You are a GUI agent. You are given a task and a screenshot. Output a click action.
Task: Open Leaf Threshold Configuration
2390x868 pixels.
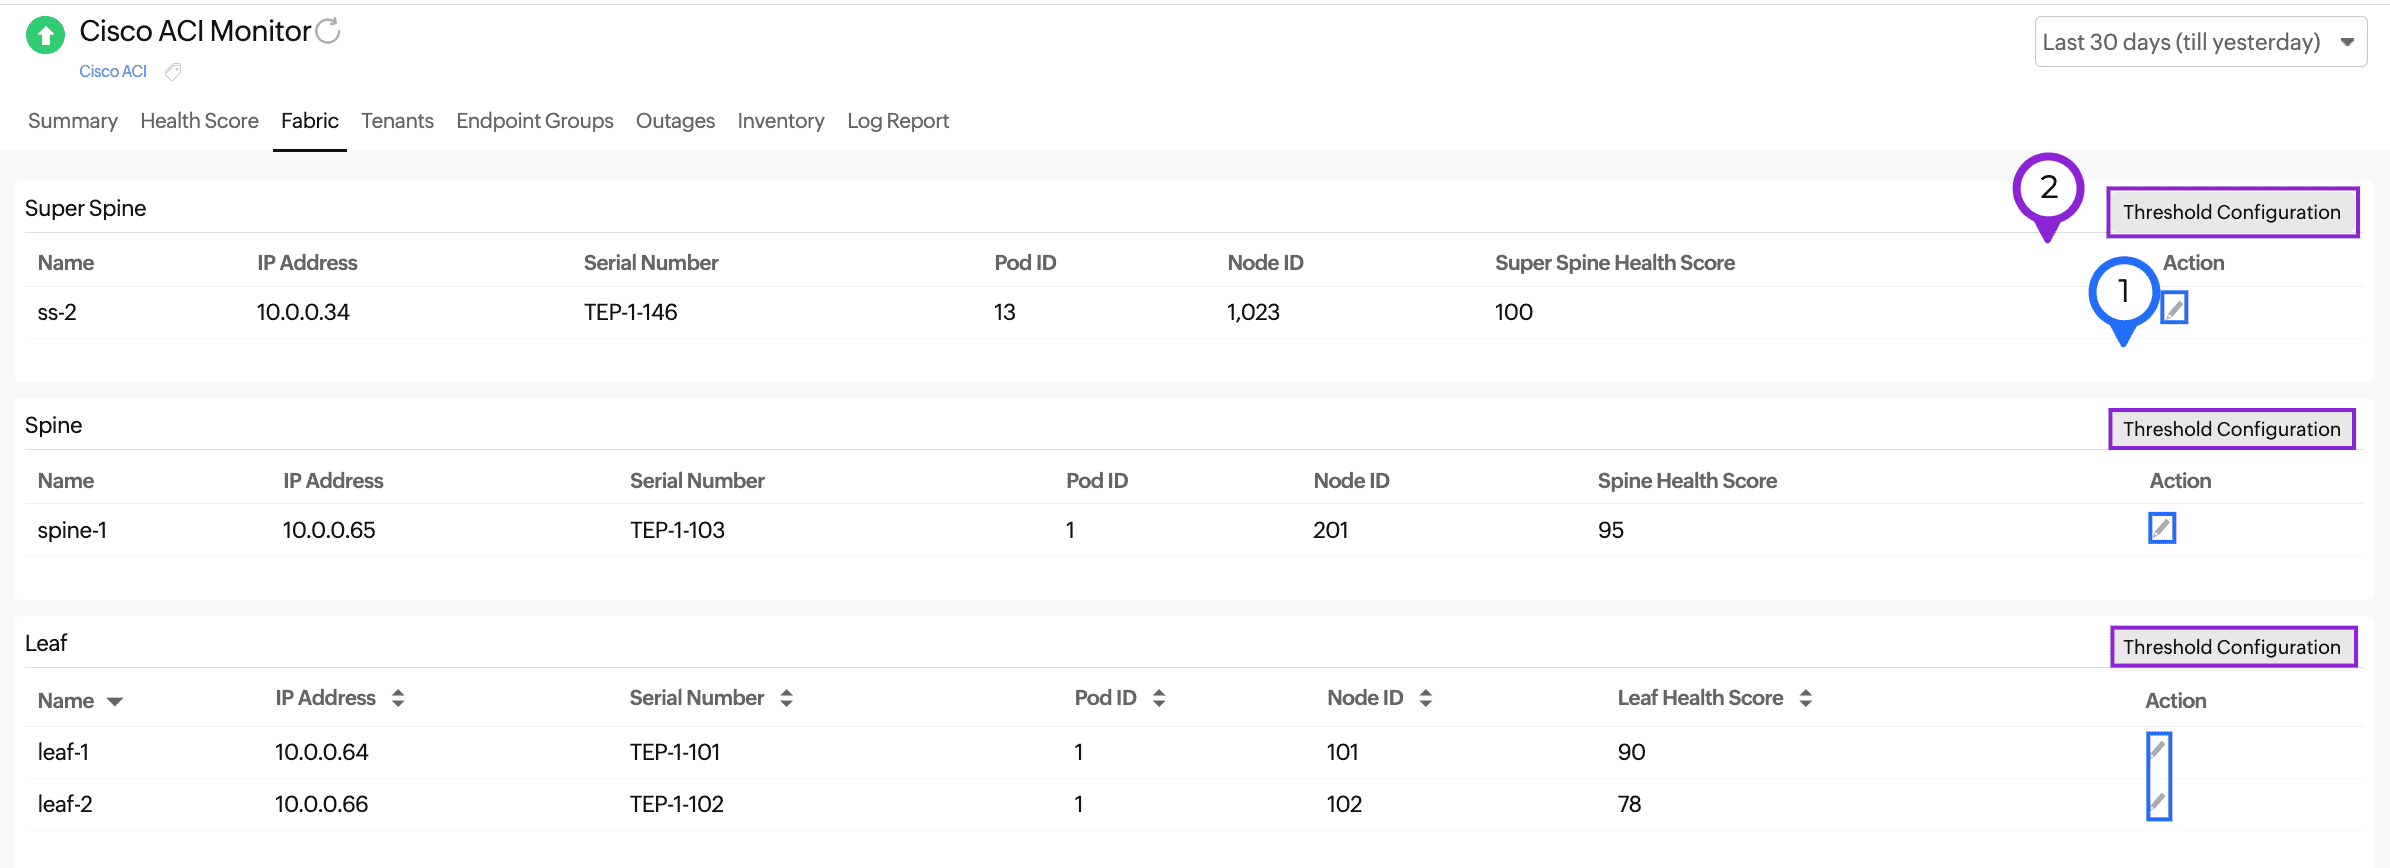[2232, 647]
